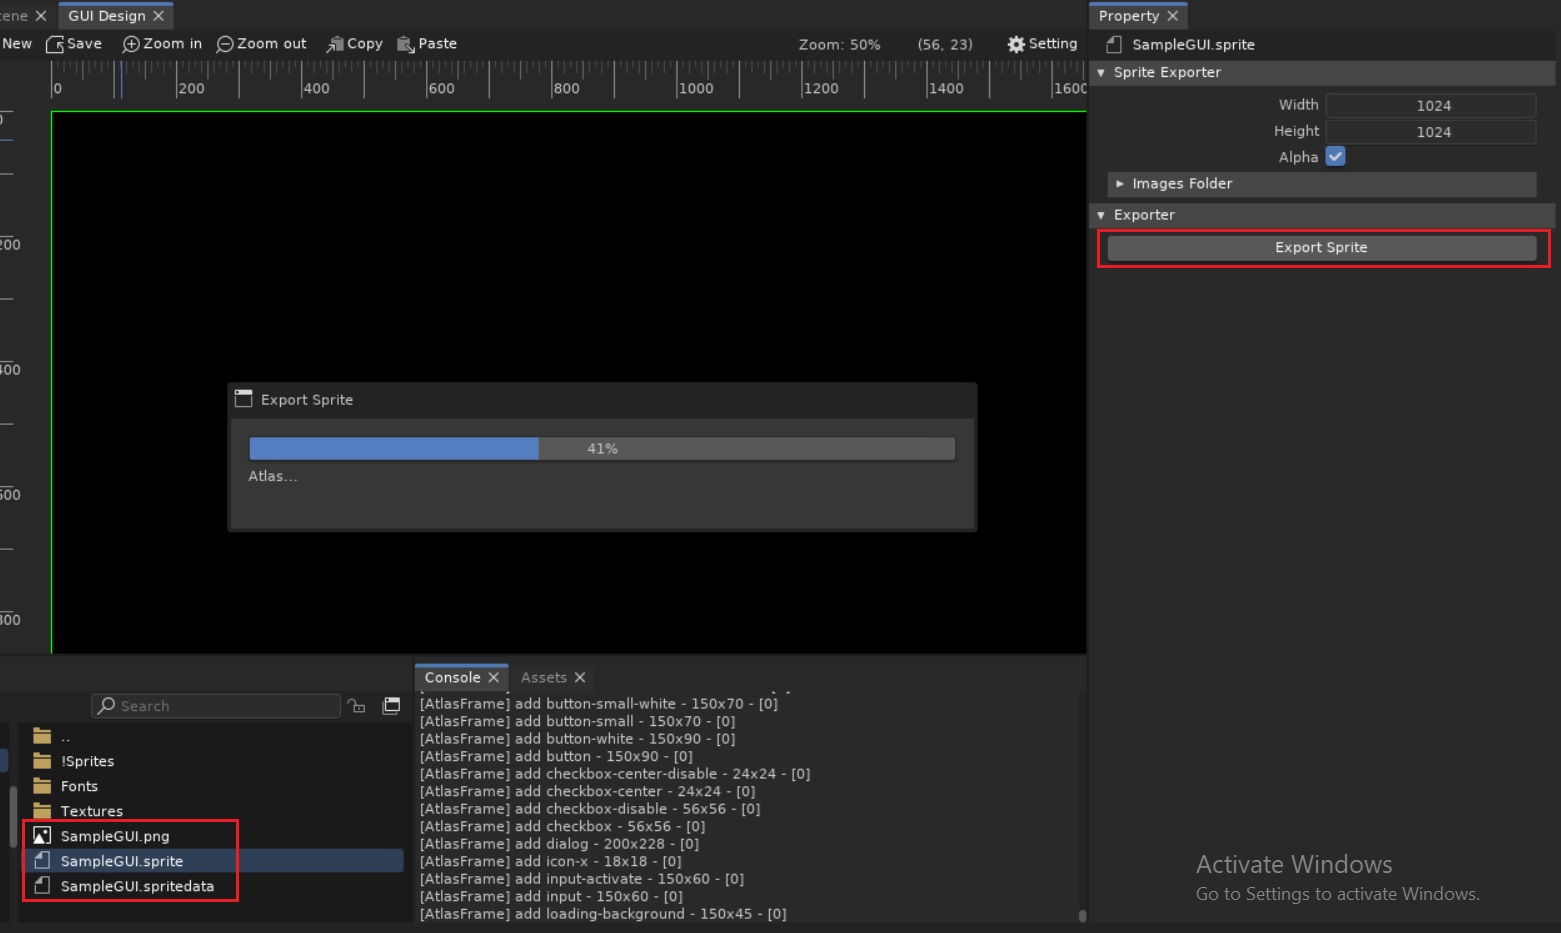Select the SampleGUI.png file
This screenshot has width=1561, height=933.
[x=115, y=836]
